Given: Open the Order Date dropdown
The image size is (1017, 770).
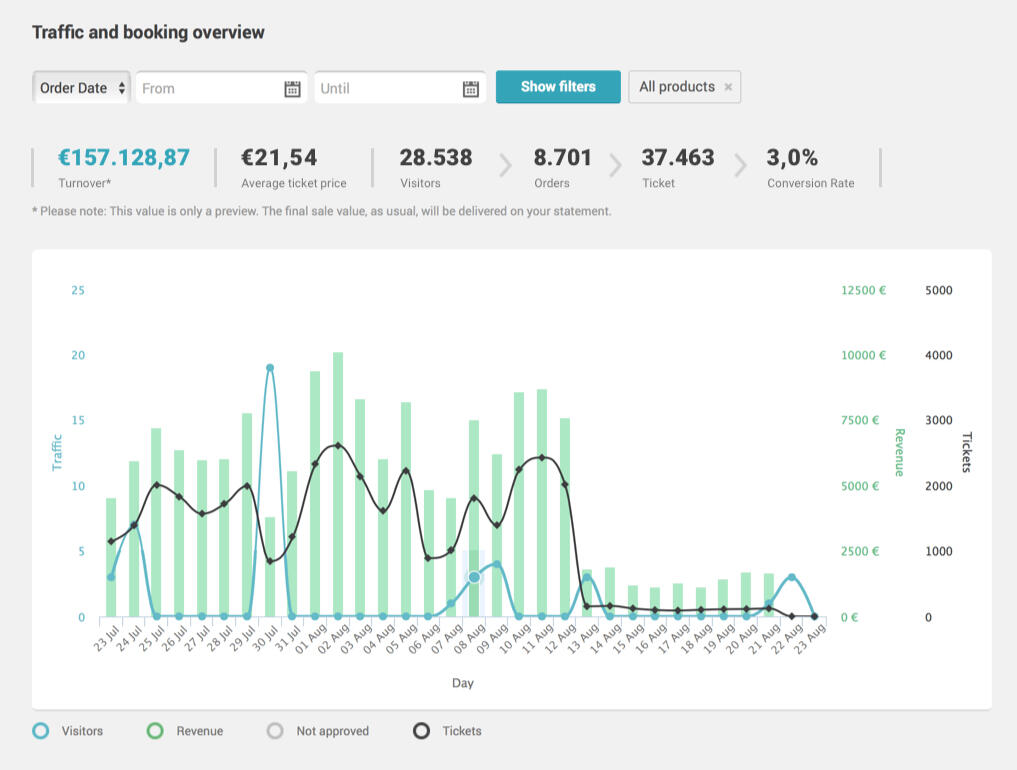Looking at the screenshot, I should coord(82,88).
